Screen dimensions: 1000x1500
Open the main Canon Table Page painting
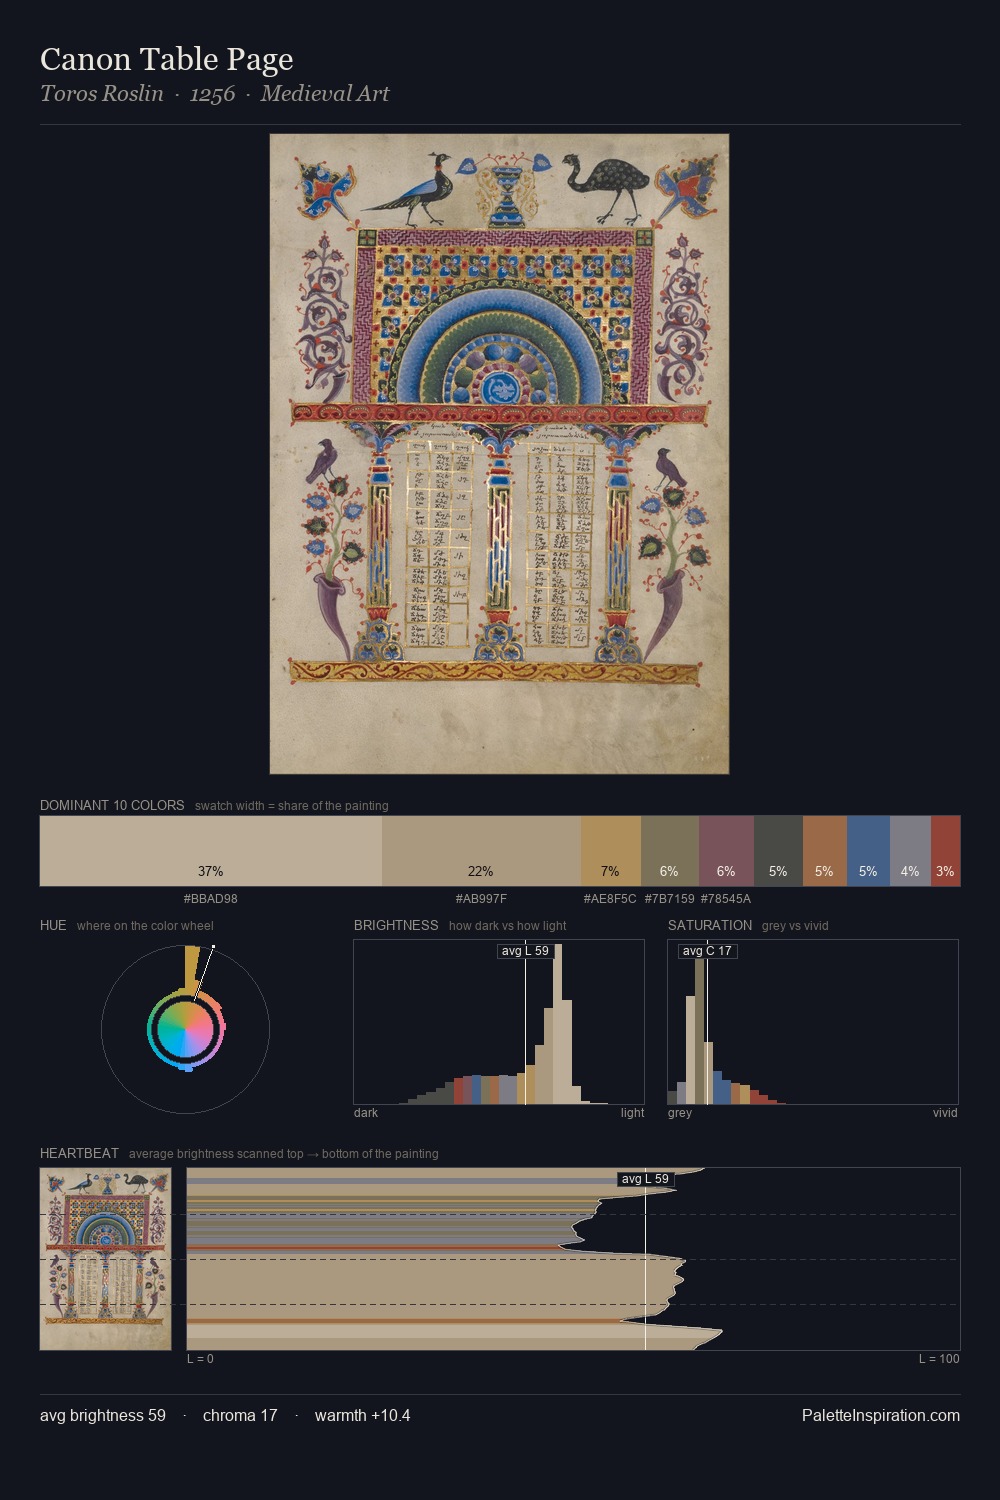(x=499, y=454)
